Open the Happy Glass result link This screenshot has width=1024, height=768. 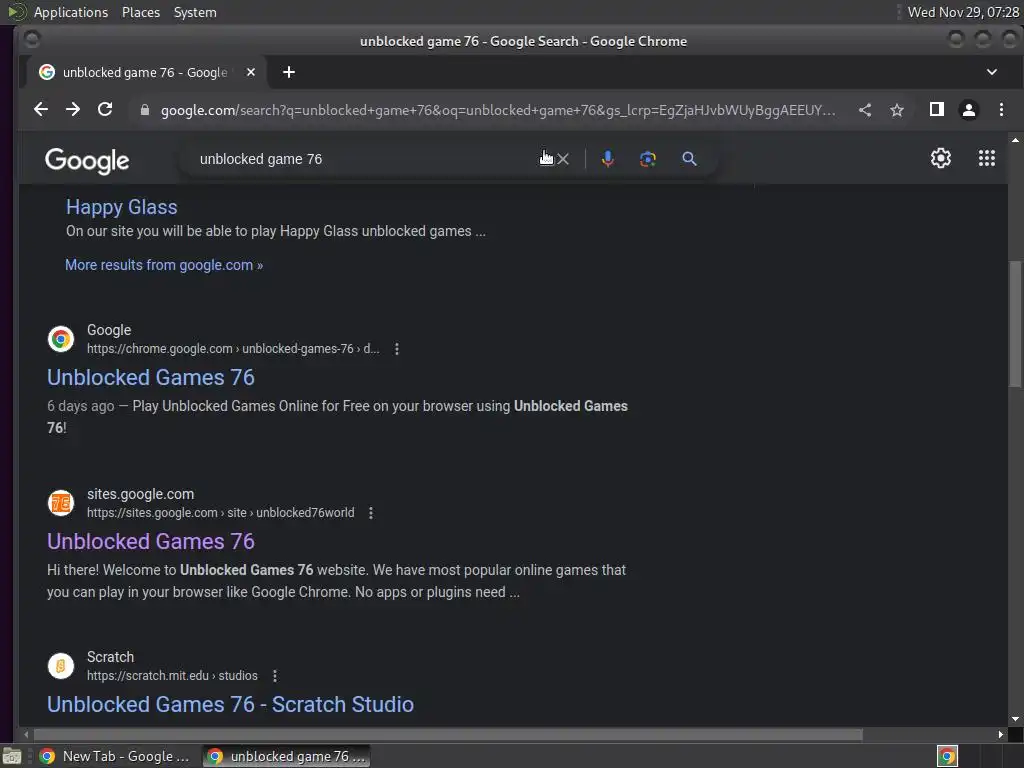121,207
